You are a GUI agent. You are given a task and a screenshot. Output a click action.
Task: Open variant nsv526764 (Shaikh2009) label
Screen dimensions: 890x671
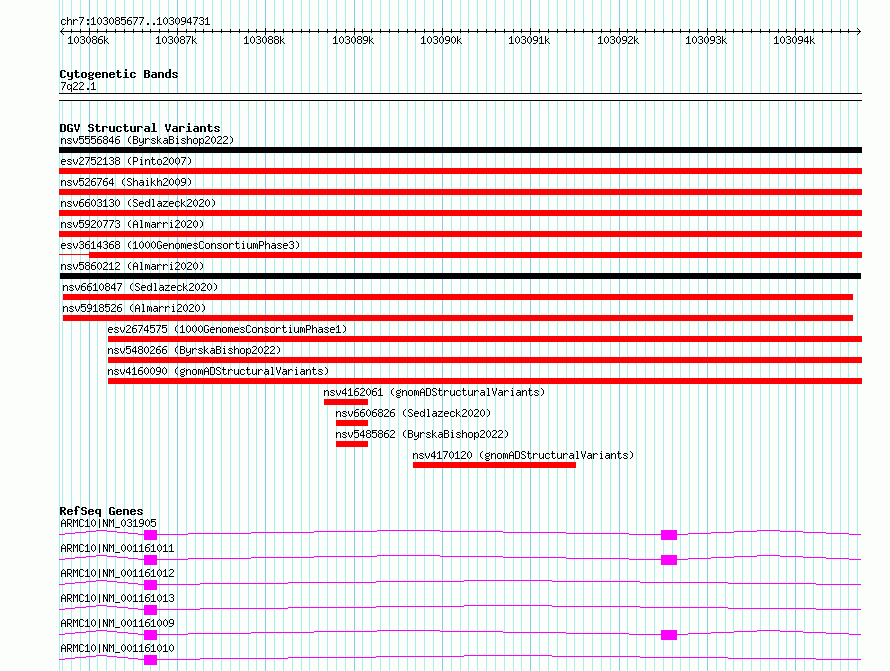(x=126, y=182)
